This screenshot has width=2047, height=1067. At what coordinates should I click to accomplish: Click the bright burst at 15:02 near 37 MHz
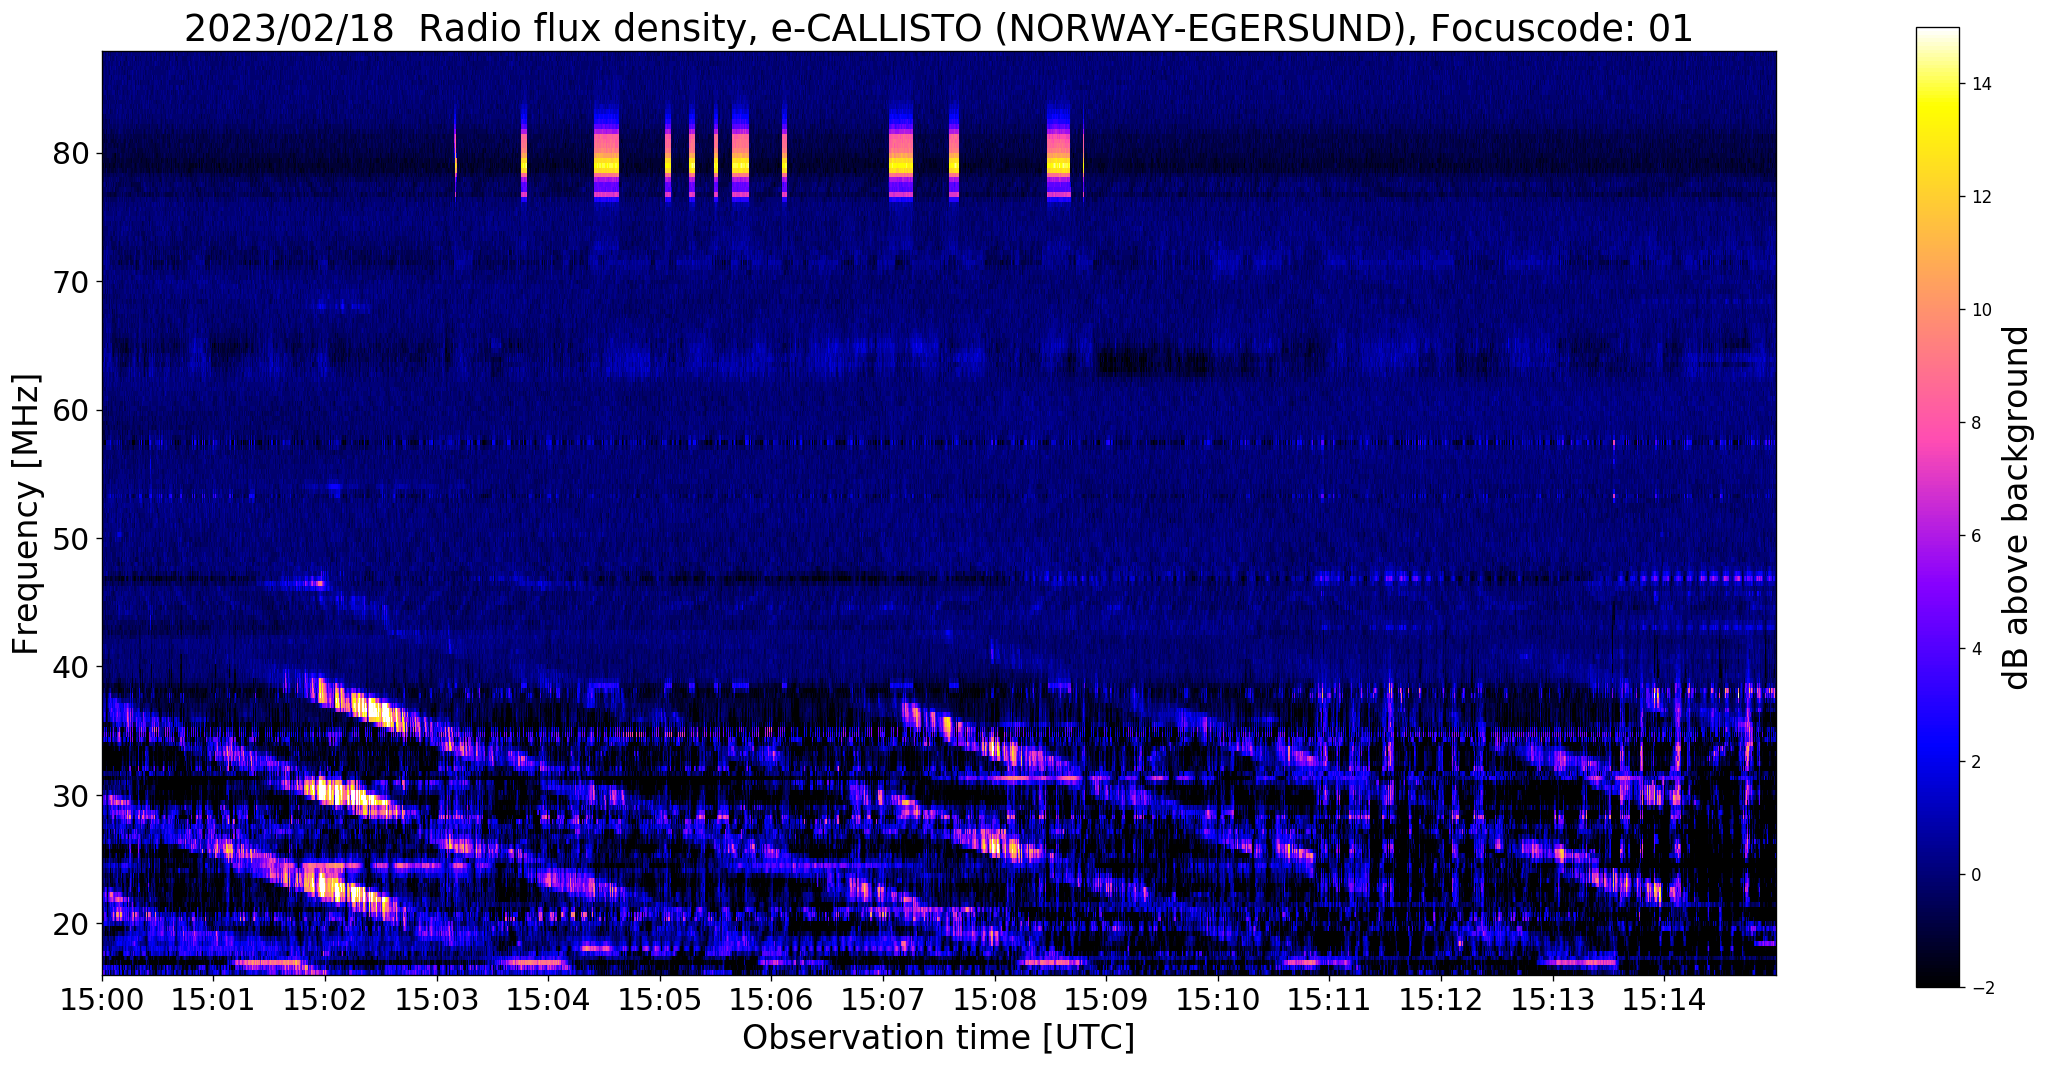370,708
